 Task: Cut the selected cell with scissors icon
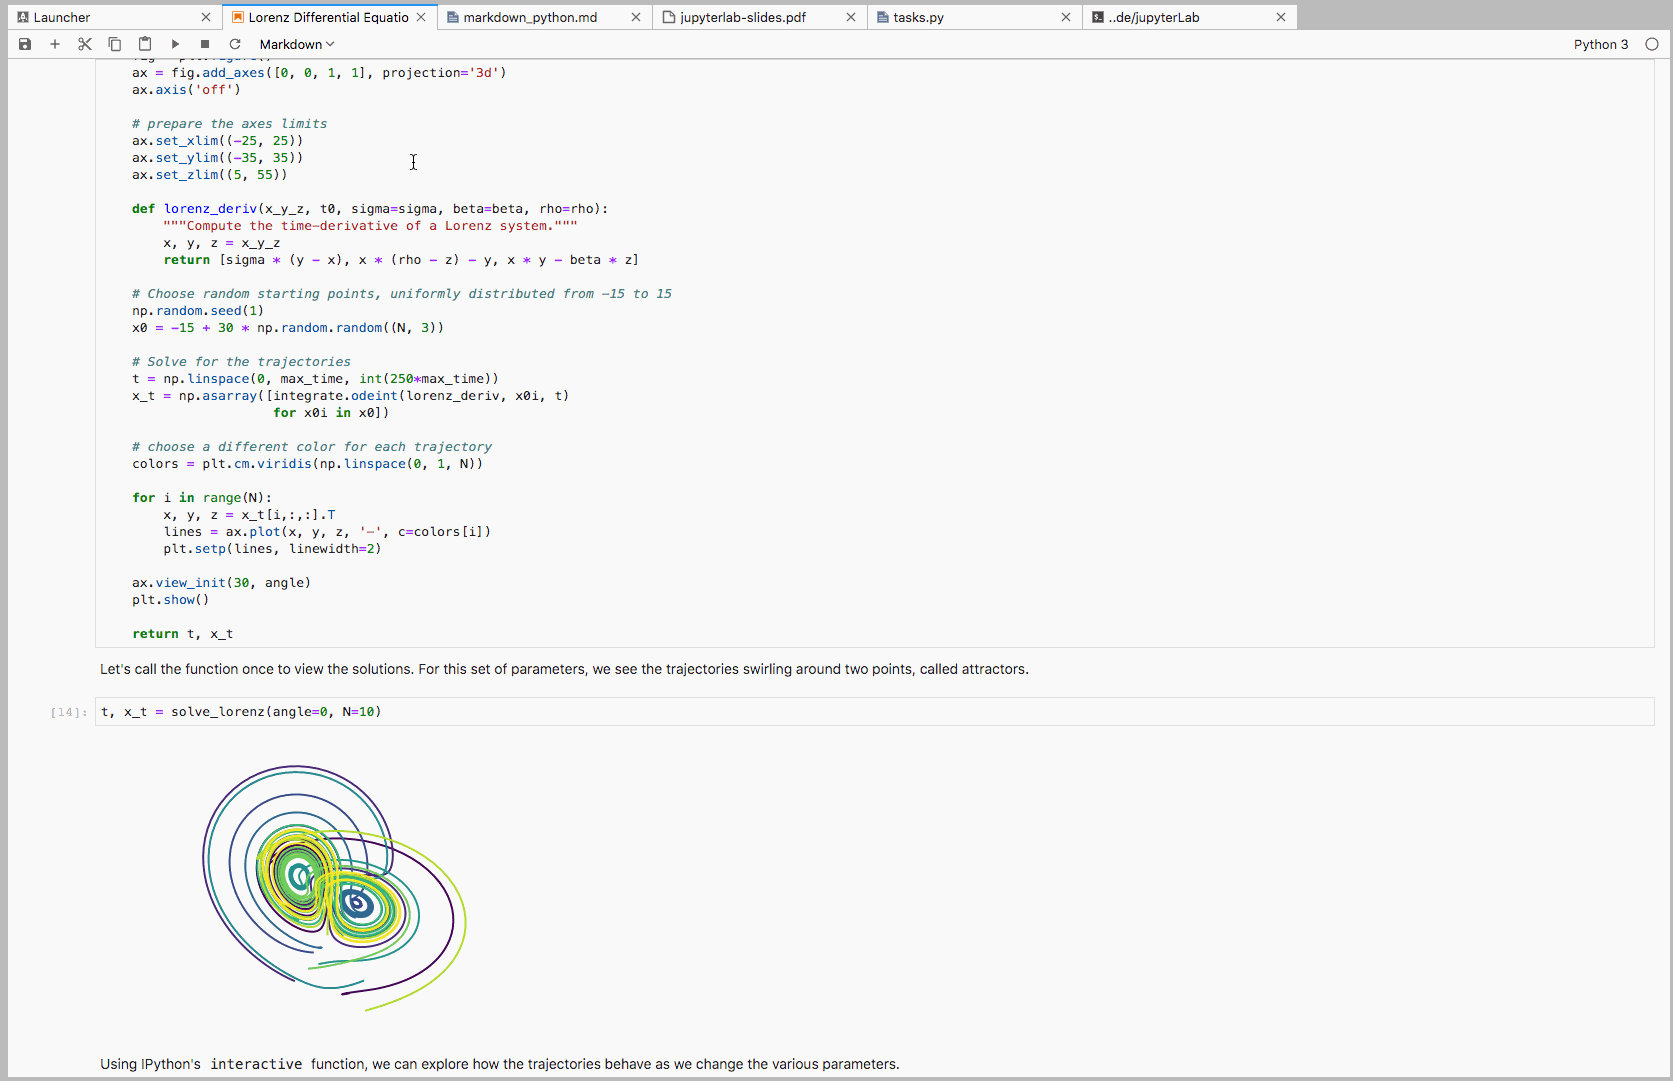pos(85,44)
